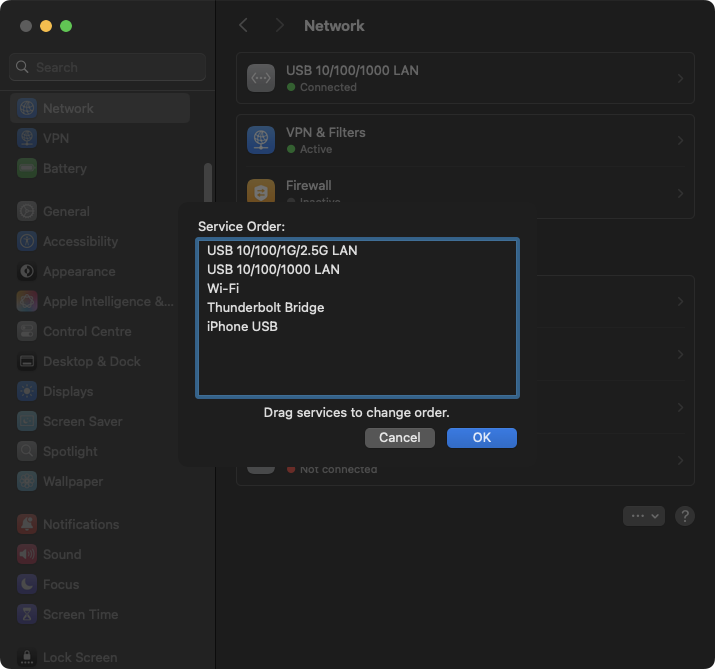Click the Focus moon icon
This screenshot has height=669, width=715.
27,585
